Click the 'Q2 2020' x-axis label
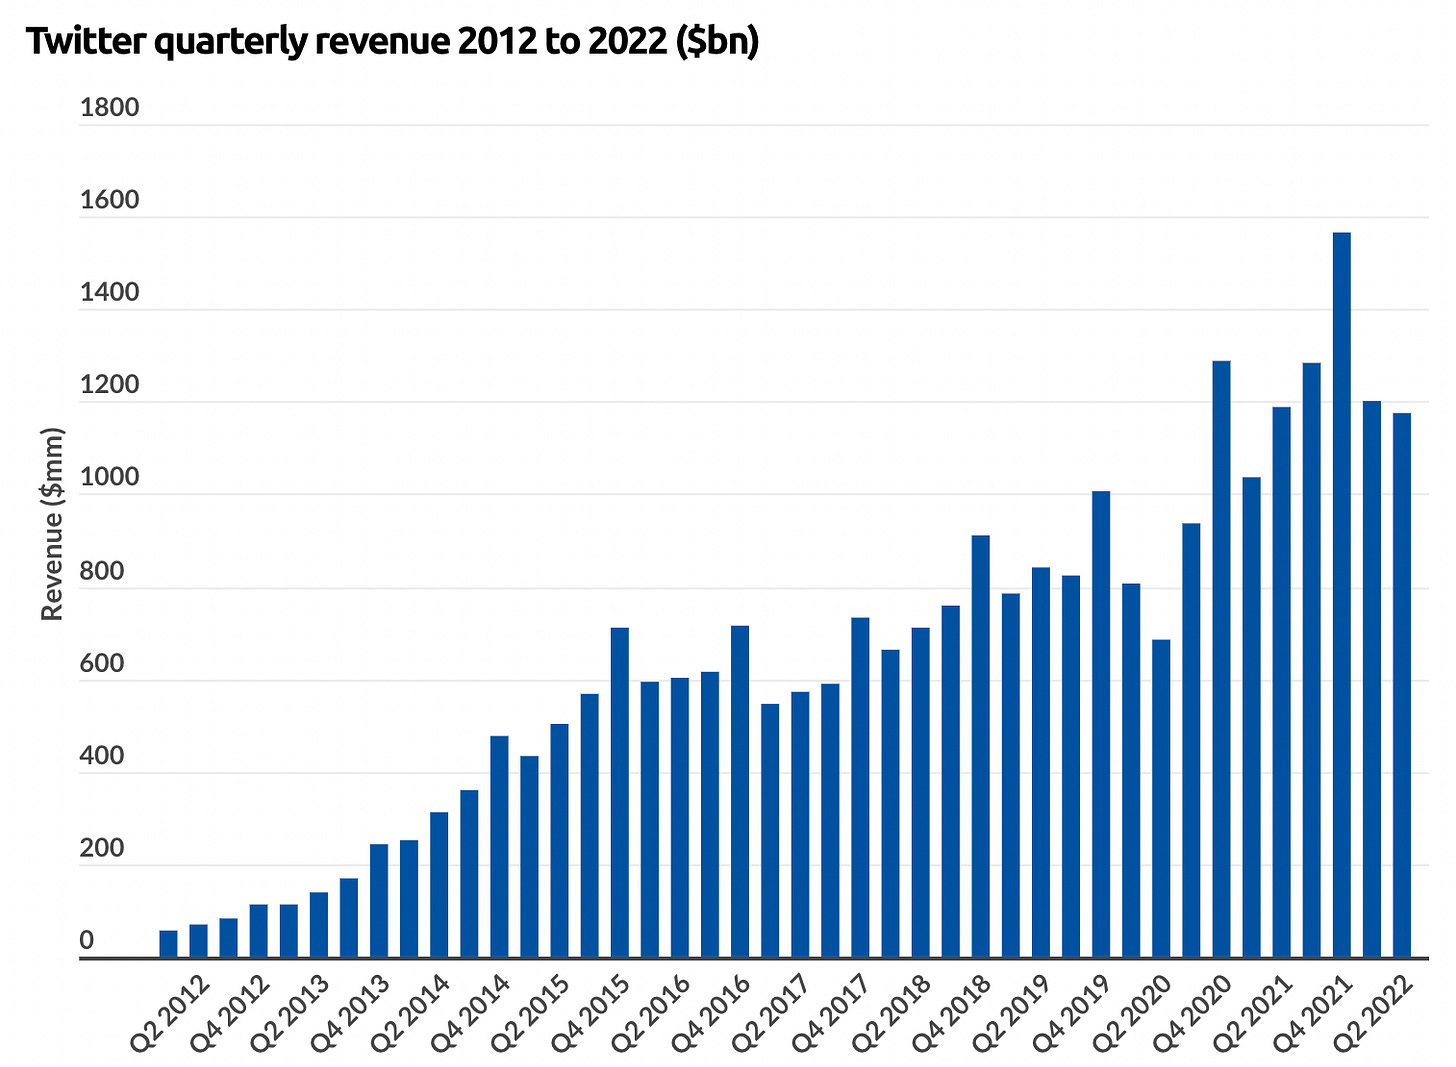The height and width of the screenshot is (1067, 1456). 1133,1012
